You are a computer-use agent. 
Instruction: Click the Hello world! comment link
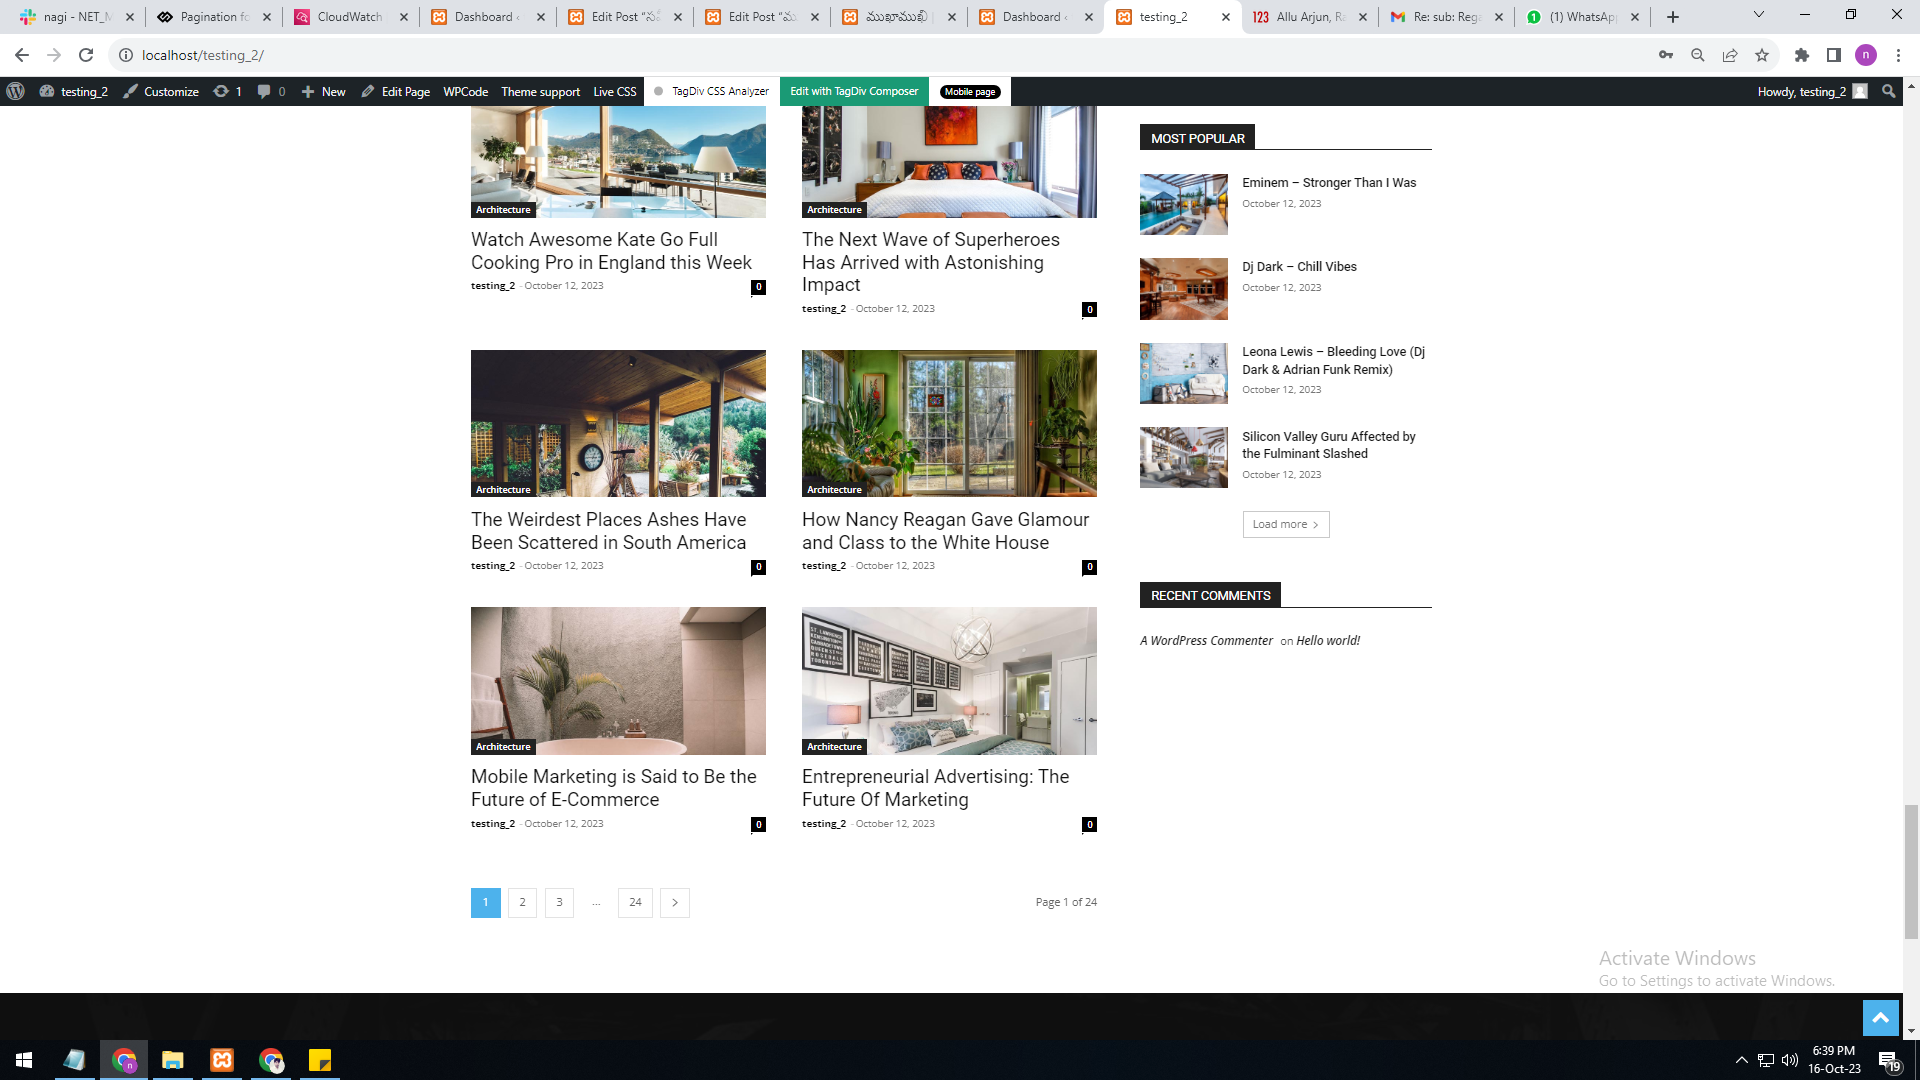pos(1328,641)
